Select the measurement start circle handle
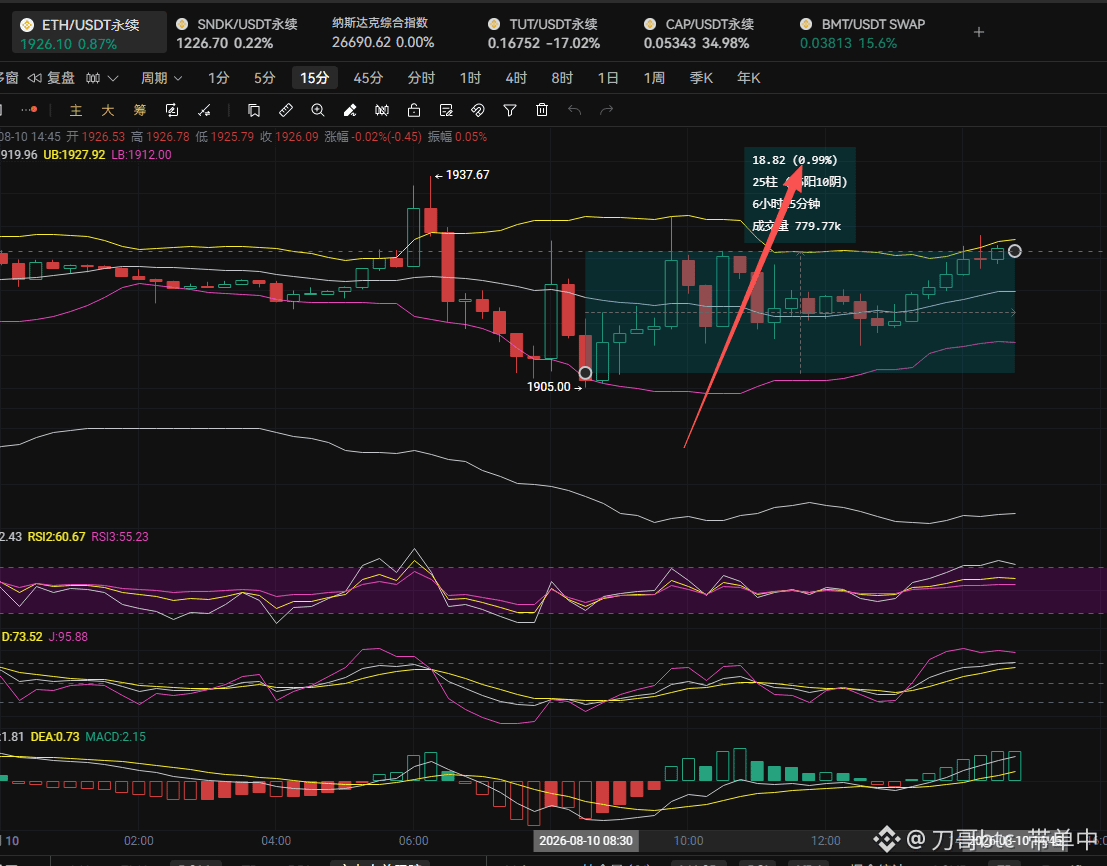The width and height of the screenshot is (1107, 866). point(585,373)
